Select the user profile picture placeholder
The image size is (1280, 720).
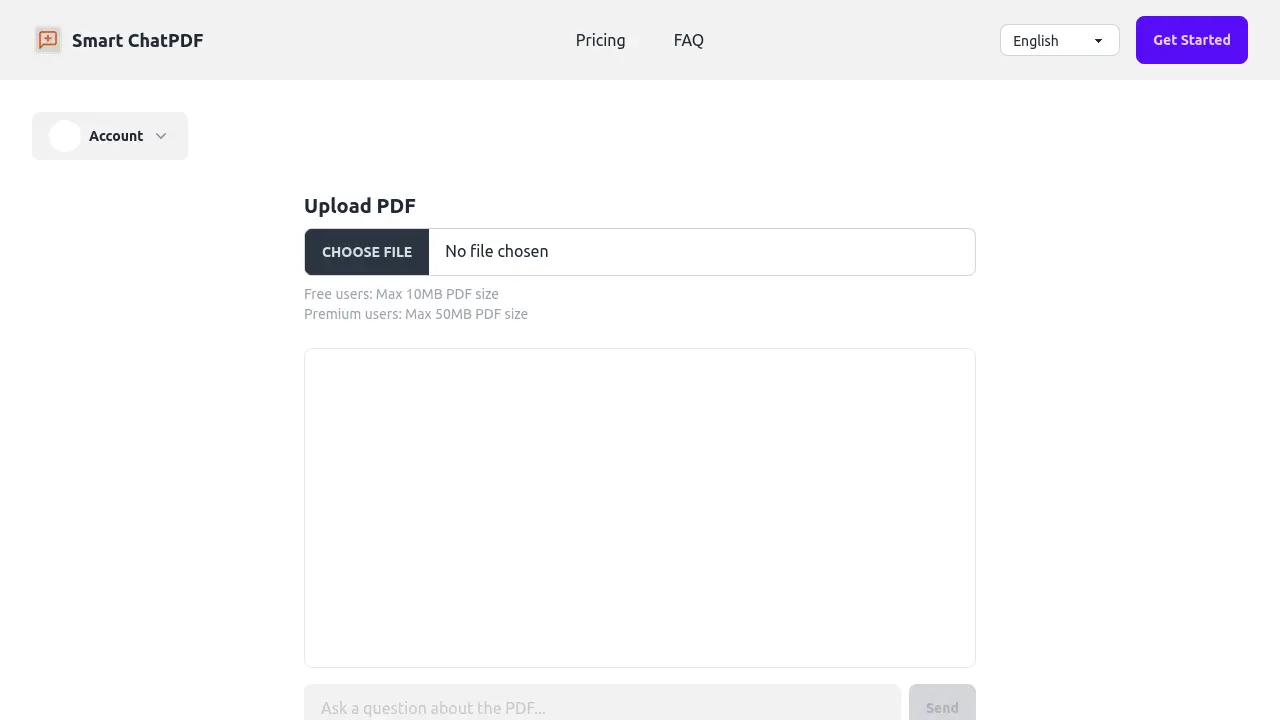click(x=65, y=136)
